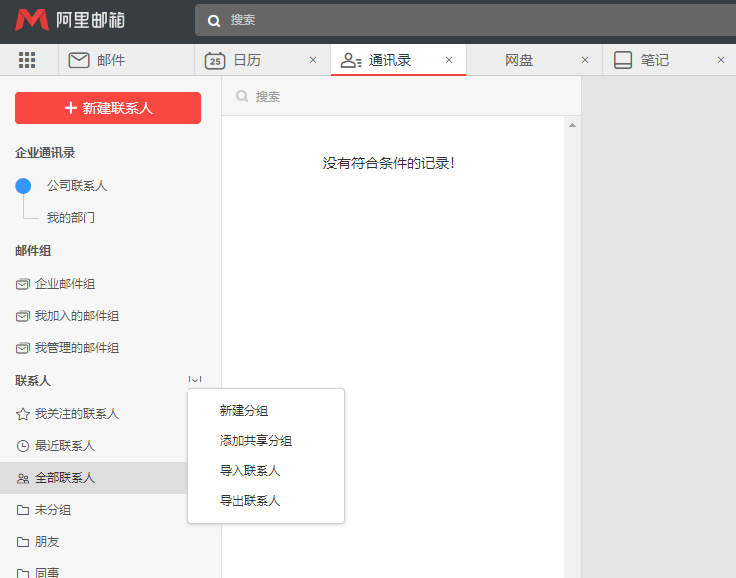Click the notes notebook icon

click(623, 60)
